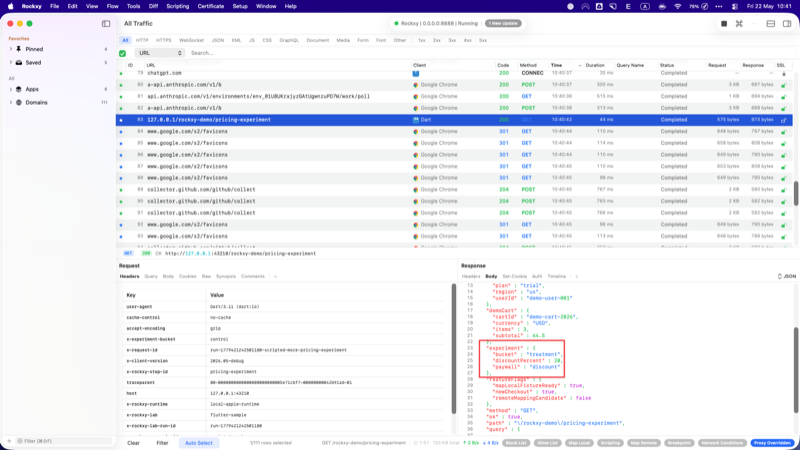This screenshot has width=800, height=450.
Task: Expand the Saved group
Action: [11, 63]
